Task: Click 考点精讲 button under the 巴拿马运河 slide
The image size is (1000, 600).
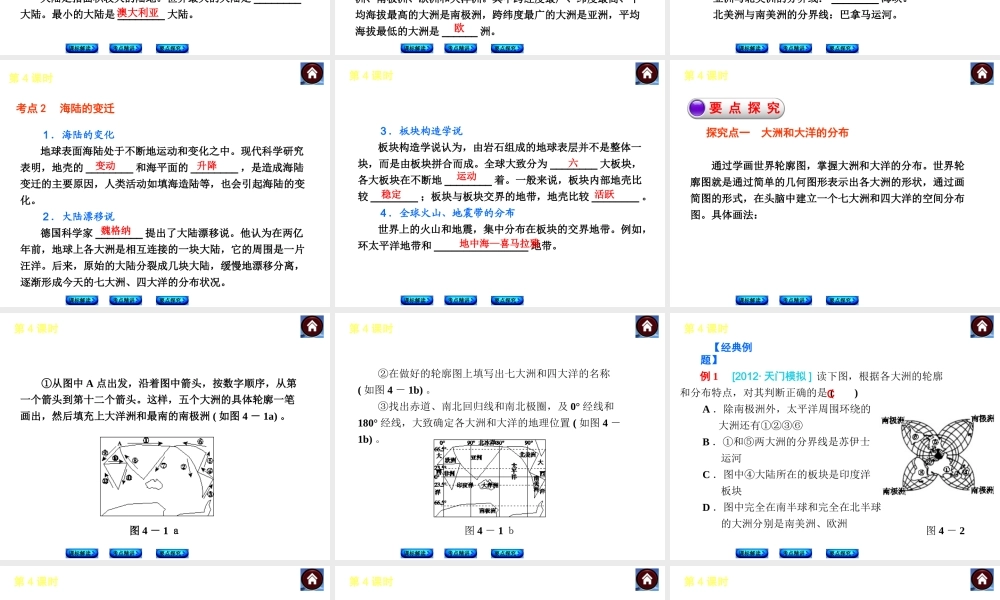Action: [x=795, y=48]
